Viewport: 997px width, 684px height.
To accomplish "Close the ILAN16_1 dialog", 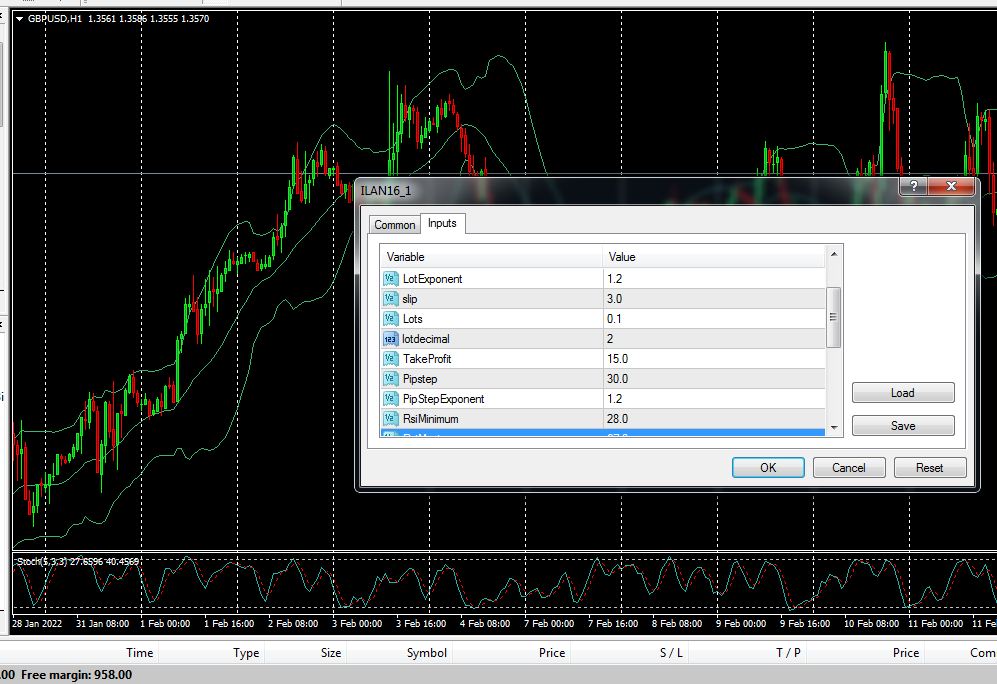I will [x=951, y=186].
